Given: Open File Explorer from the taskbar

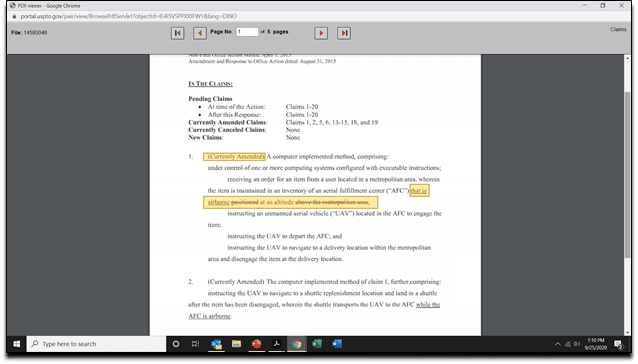Looking at the screenshot, I should (236, 344).
